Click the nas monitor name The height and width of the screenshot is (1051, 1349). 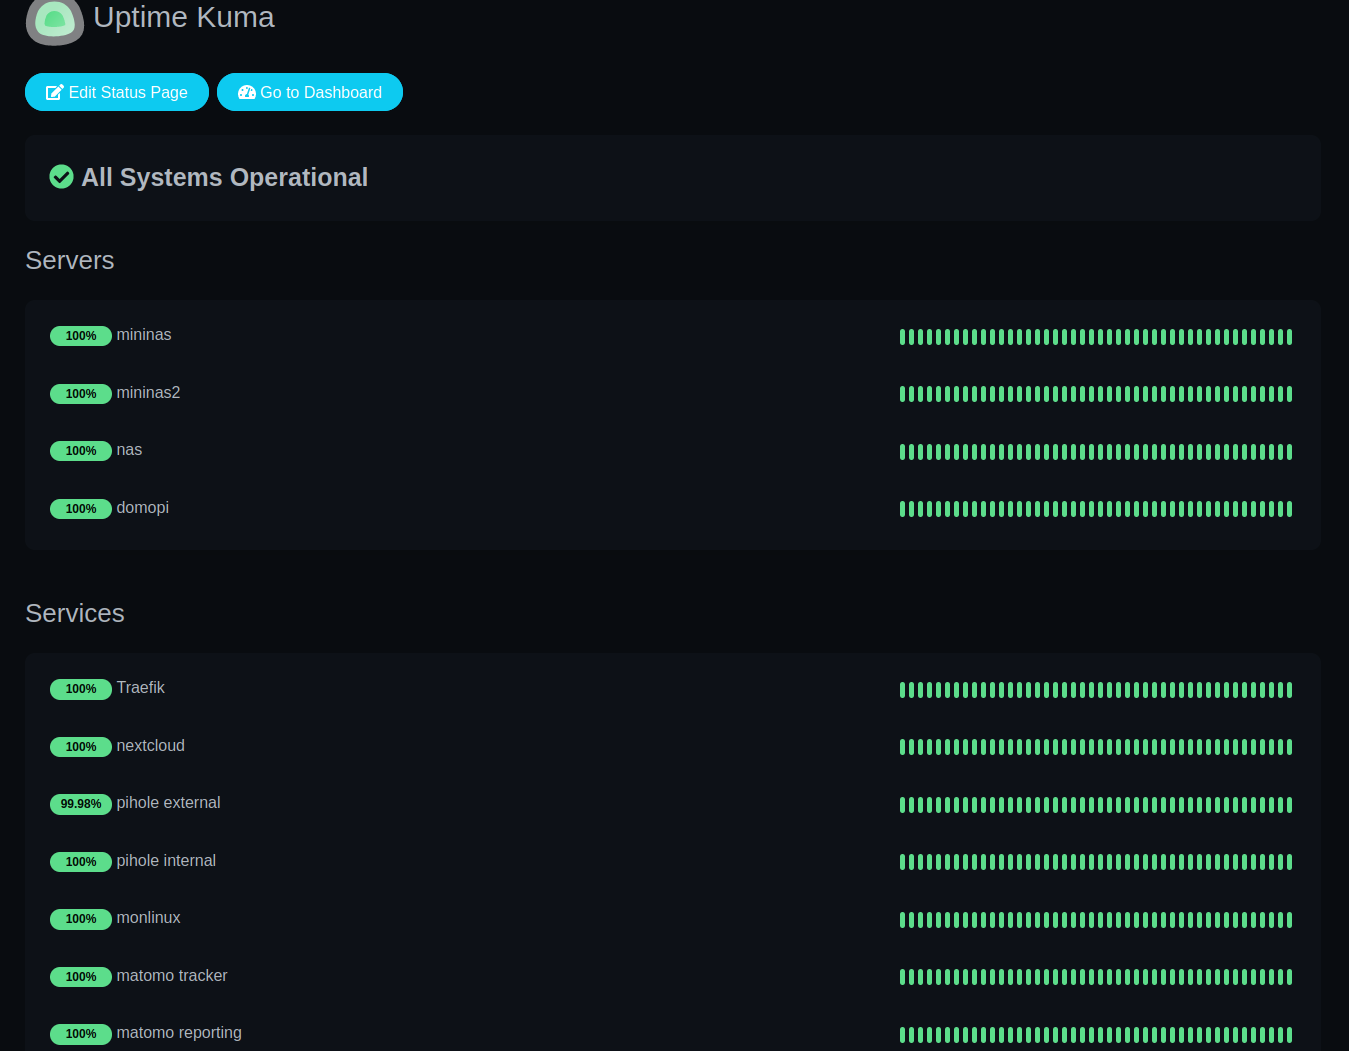click(129, 450)
